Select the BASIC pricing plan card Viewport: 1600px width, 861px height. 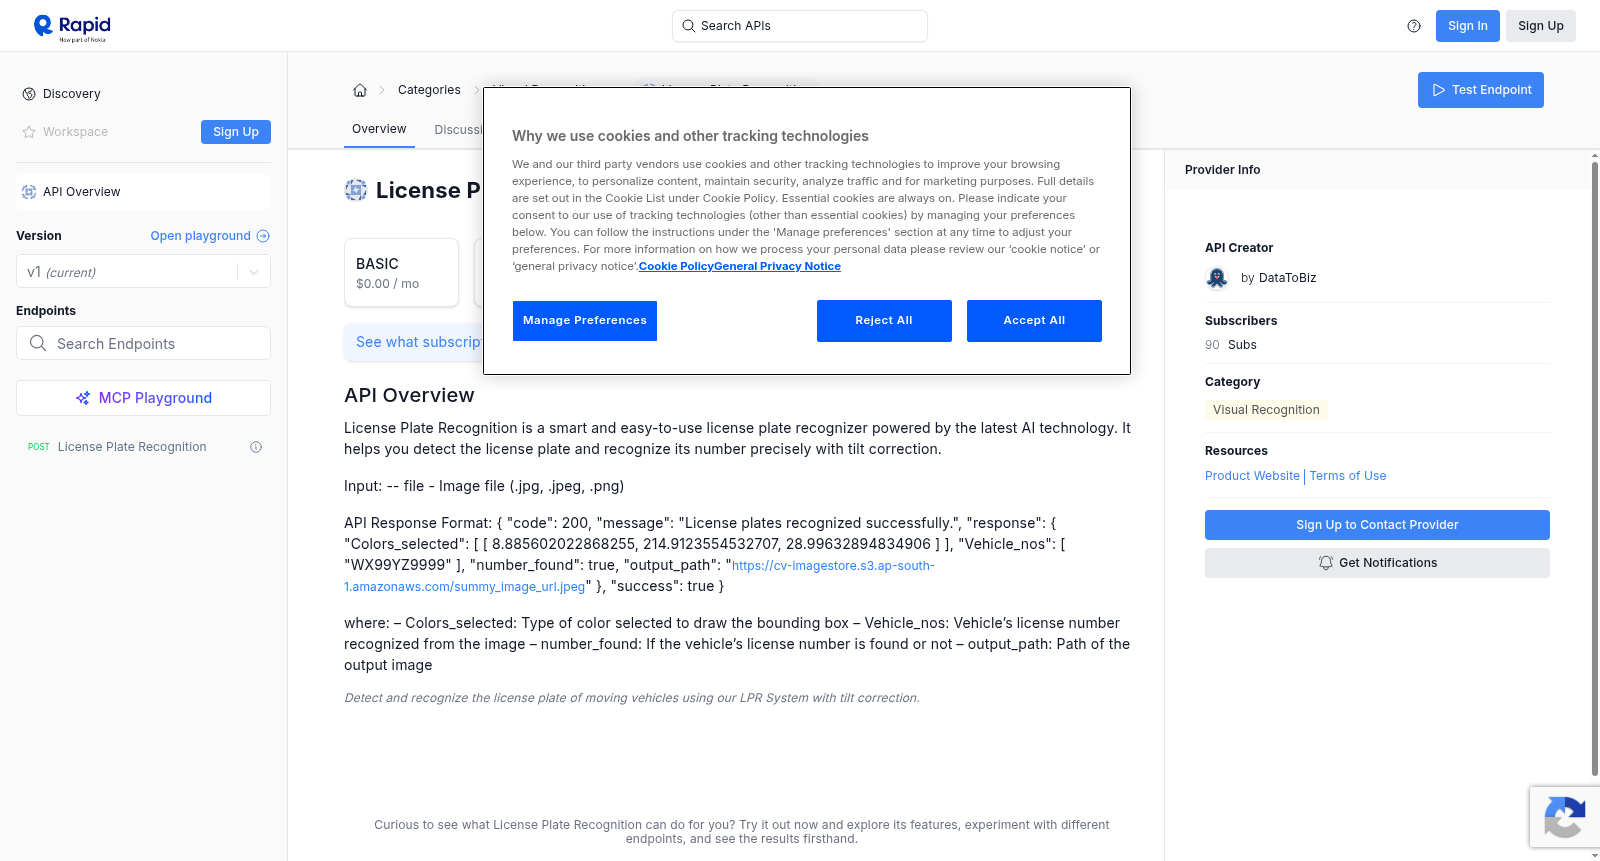tap(401, 272)
